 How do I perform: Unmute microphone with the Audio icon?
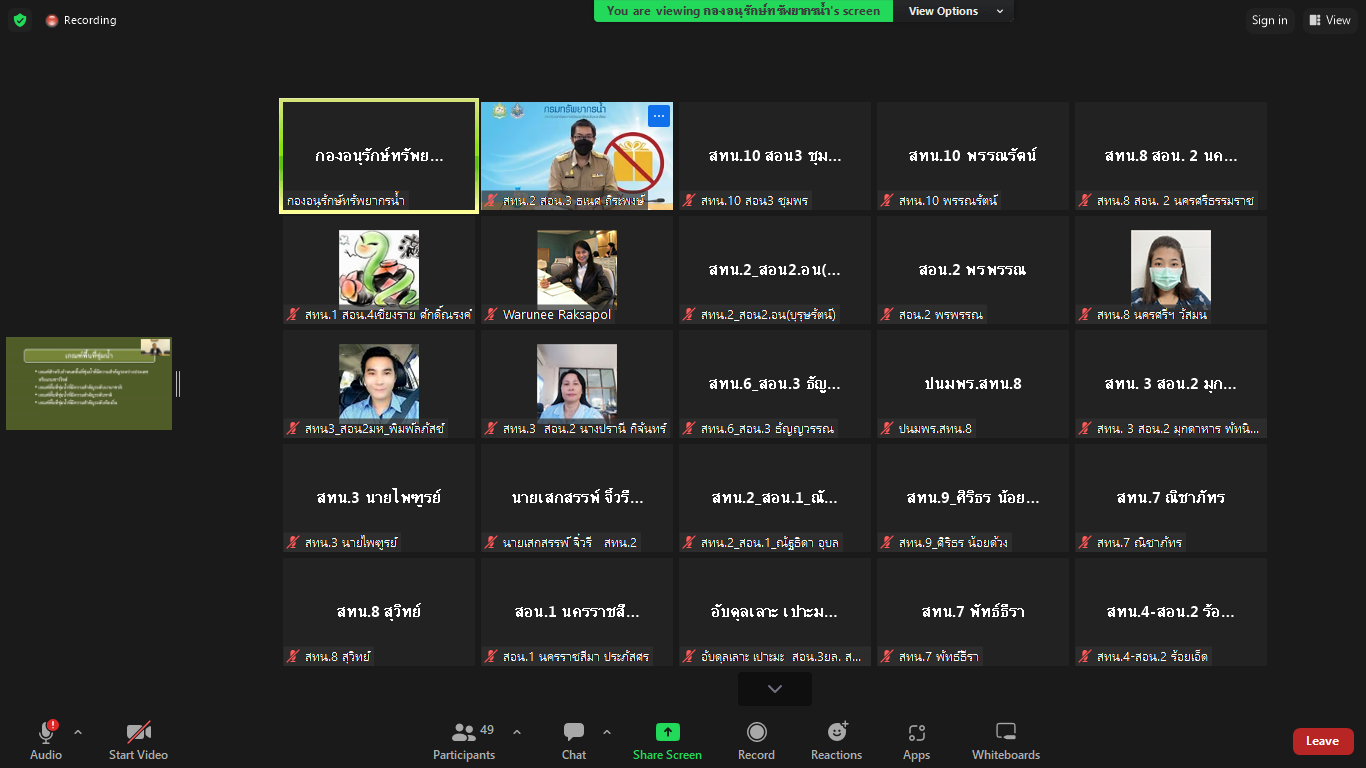tap(45, 733)
